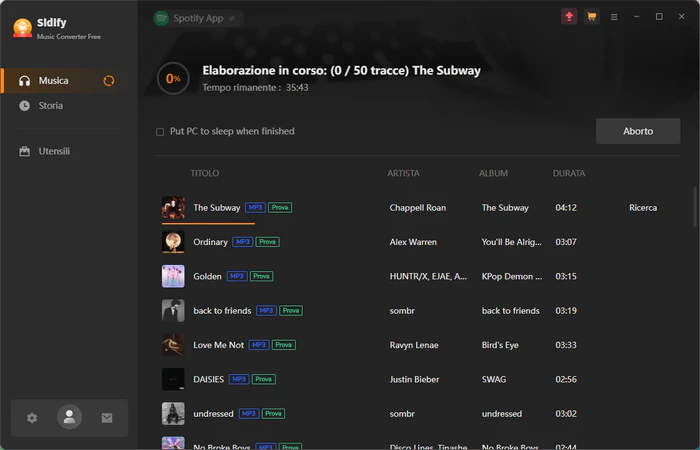Click the ARTISTA column header
Viewport: 700px width, 450px height.
(404, 173)
